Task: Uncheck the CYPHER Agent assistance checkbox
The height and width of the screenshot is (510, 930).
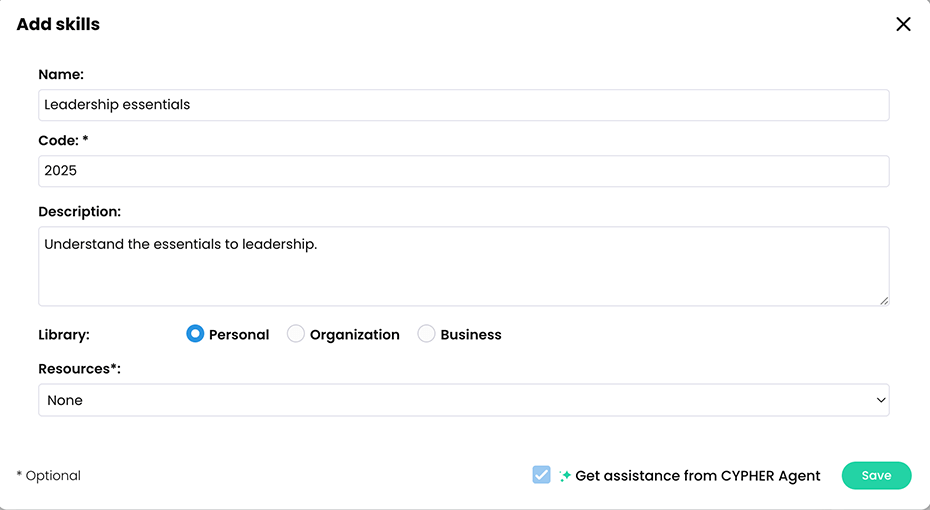Action: tap(542, 475)
